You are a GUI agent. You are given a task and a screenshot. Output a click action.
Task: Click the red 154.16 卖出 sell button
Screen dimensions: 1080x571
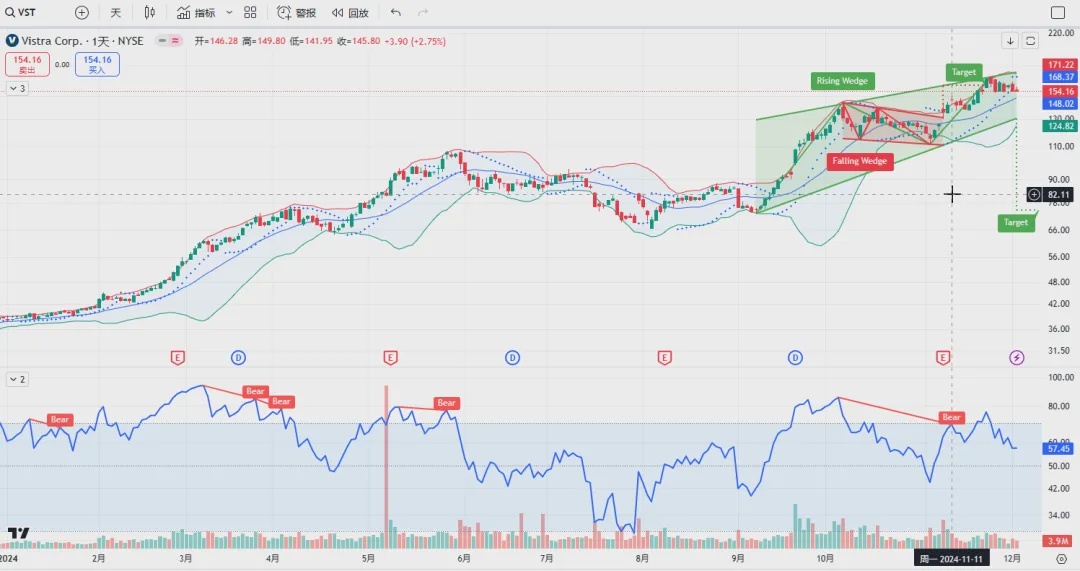click(26, 64)
